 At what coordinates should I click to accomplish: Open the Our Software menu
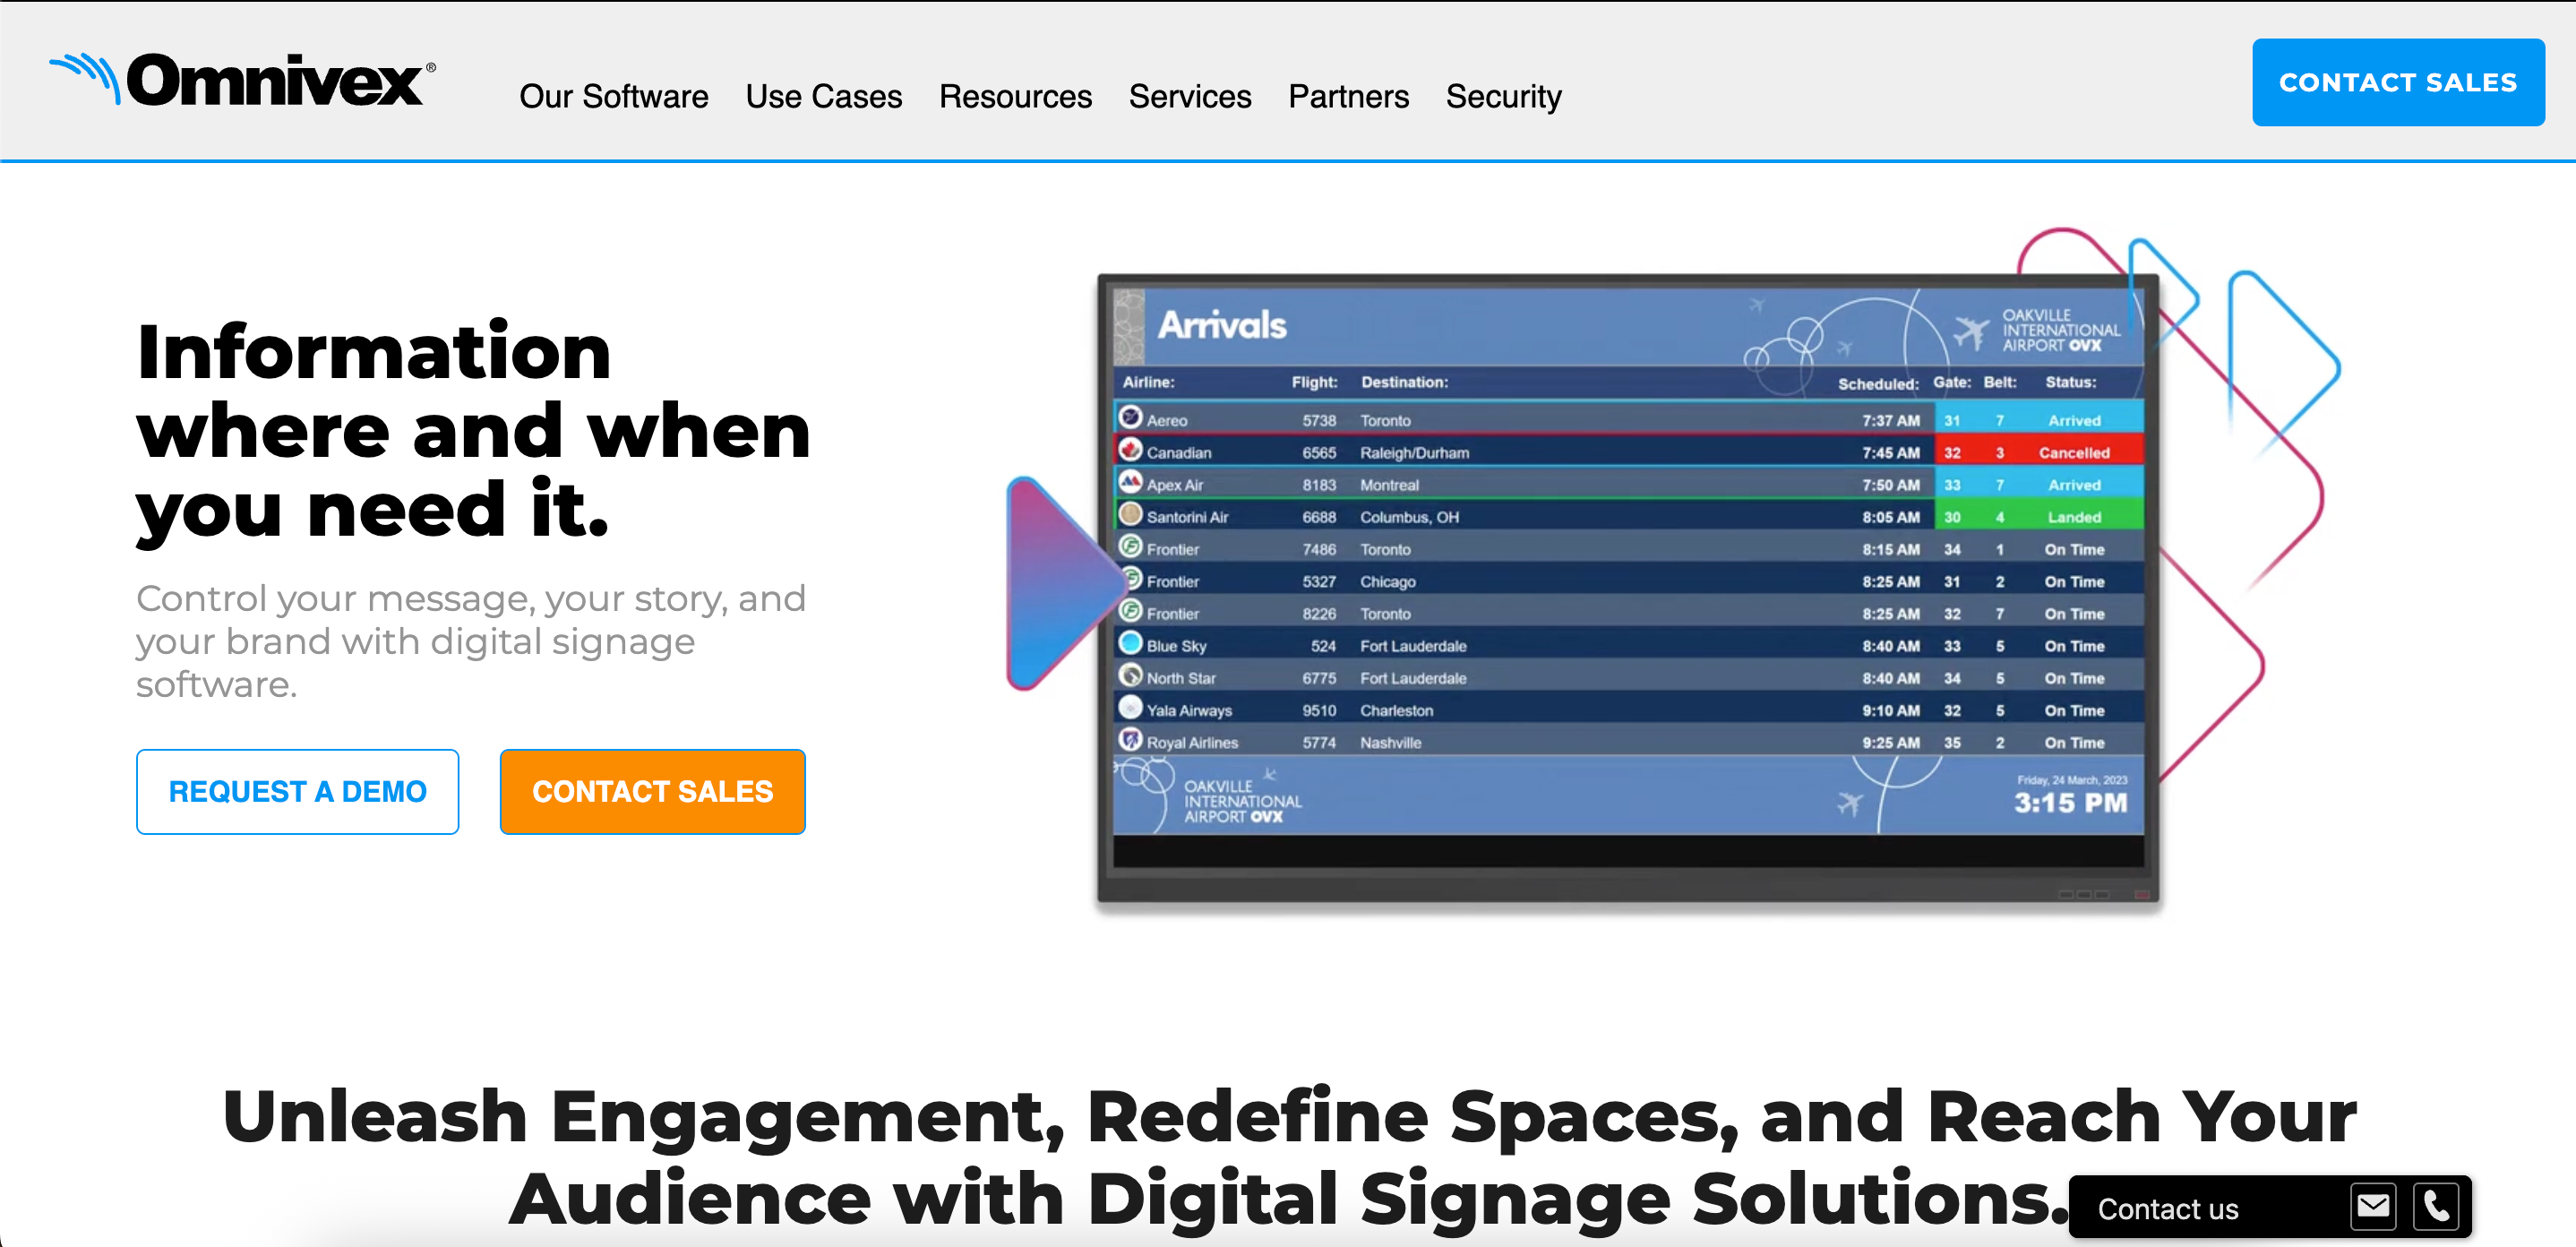tap(614, 96)
